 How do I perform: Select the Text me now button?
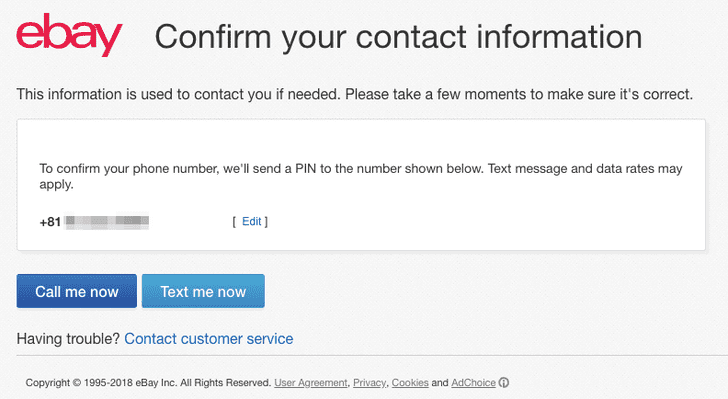click(203, 291)
